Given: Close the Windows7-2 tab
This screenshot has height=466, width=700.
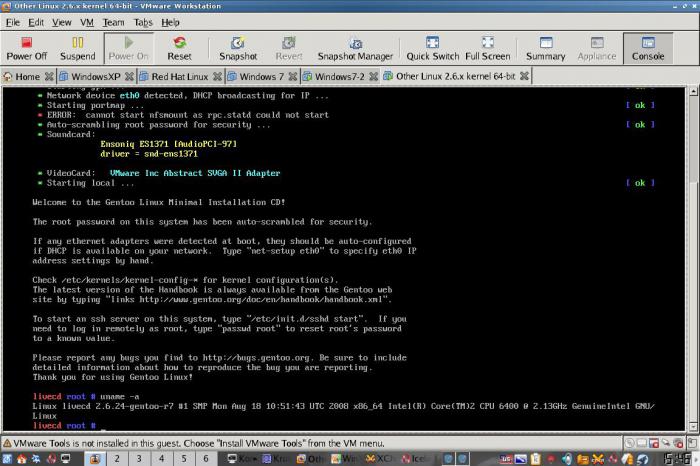Looking at the screenshot, I should click(x=374, y=77).
